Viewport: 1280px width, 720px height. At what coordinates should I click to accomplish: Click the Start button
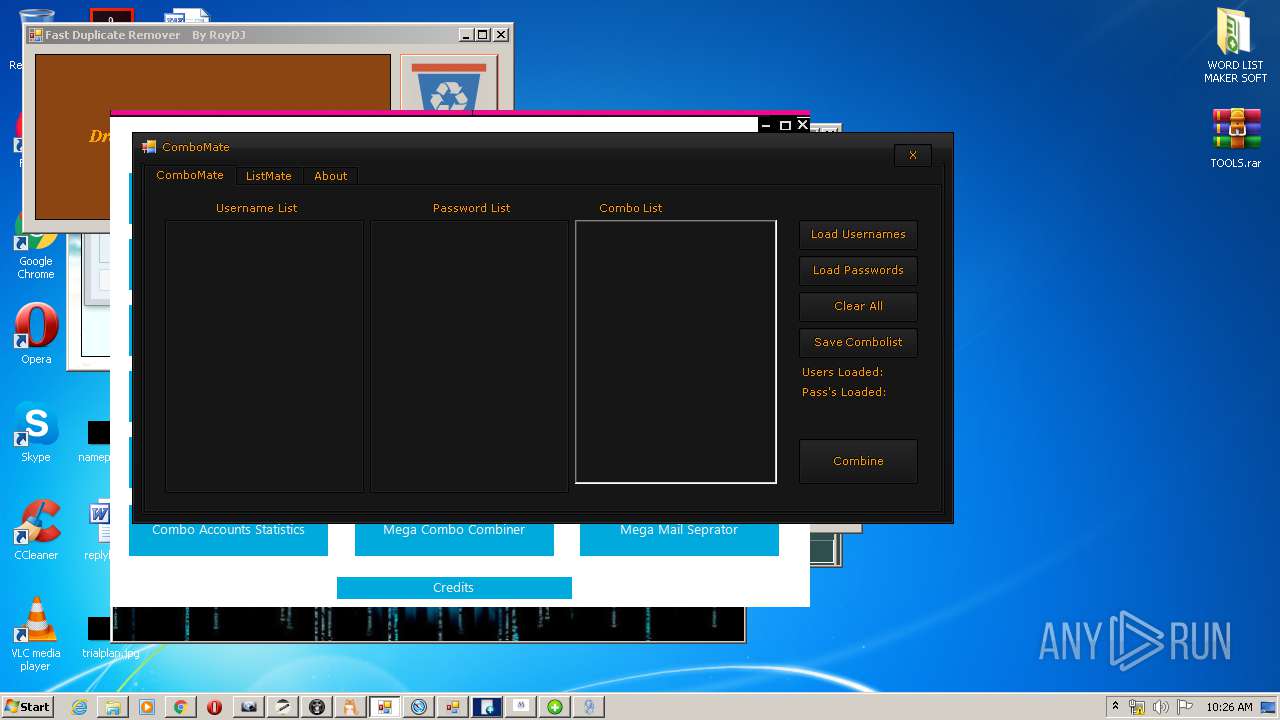(x=28, y=707)
